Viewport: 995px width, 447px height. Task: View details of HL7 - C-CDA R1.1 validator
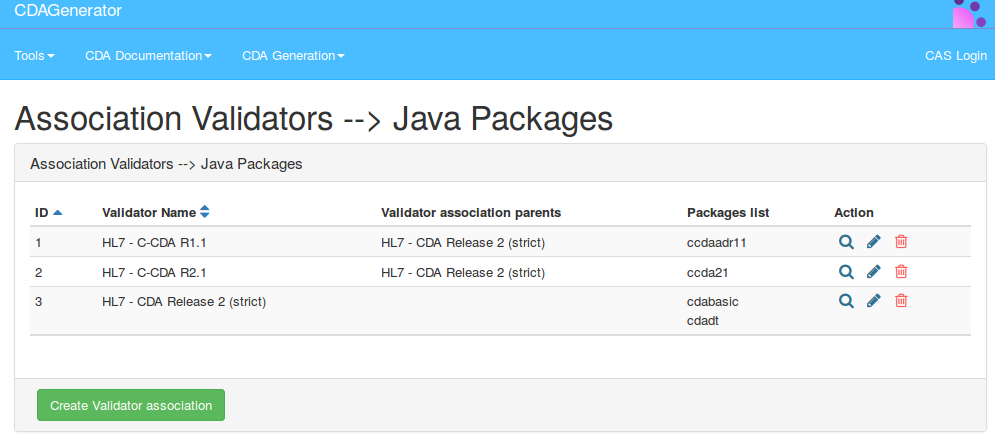coord(846,242)
